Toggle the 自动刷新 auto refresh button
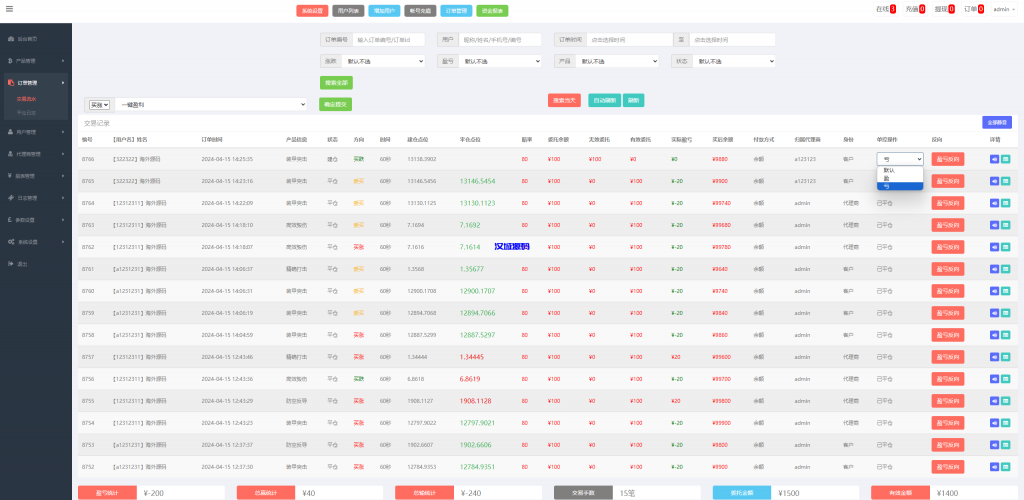 point(603,100)
